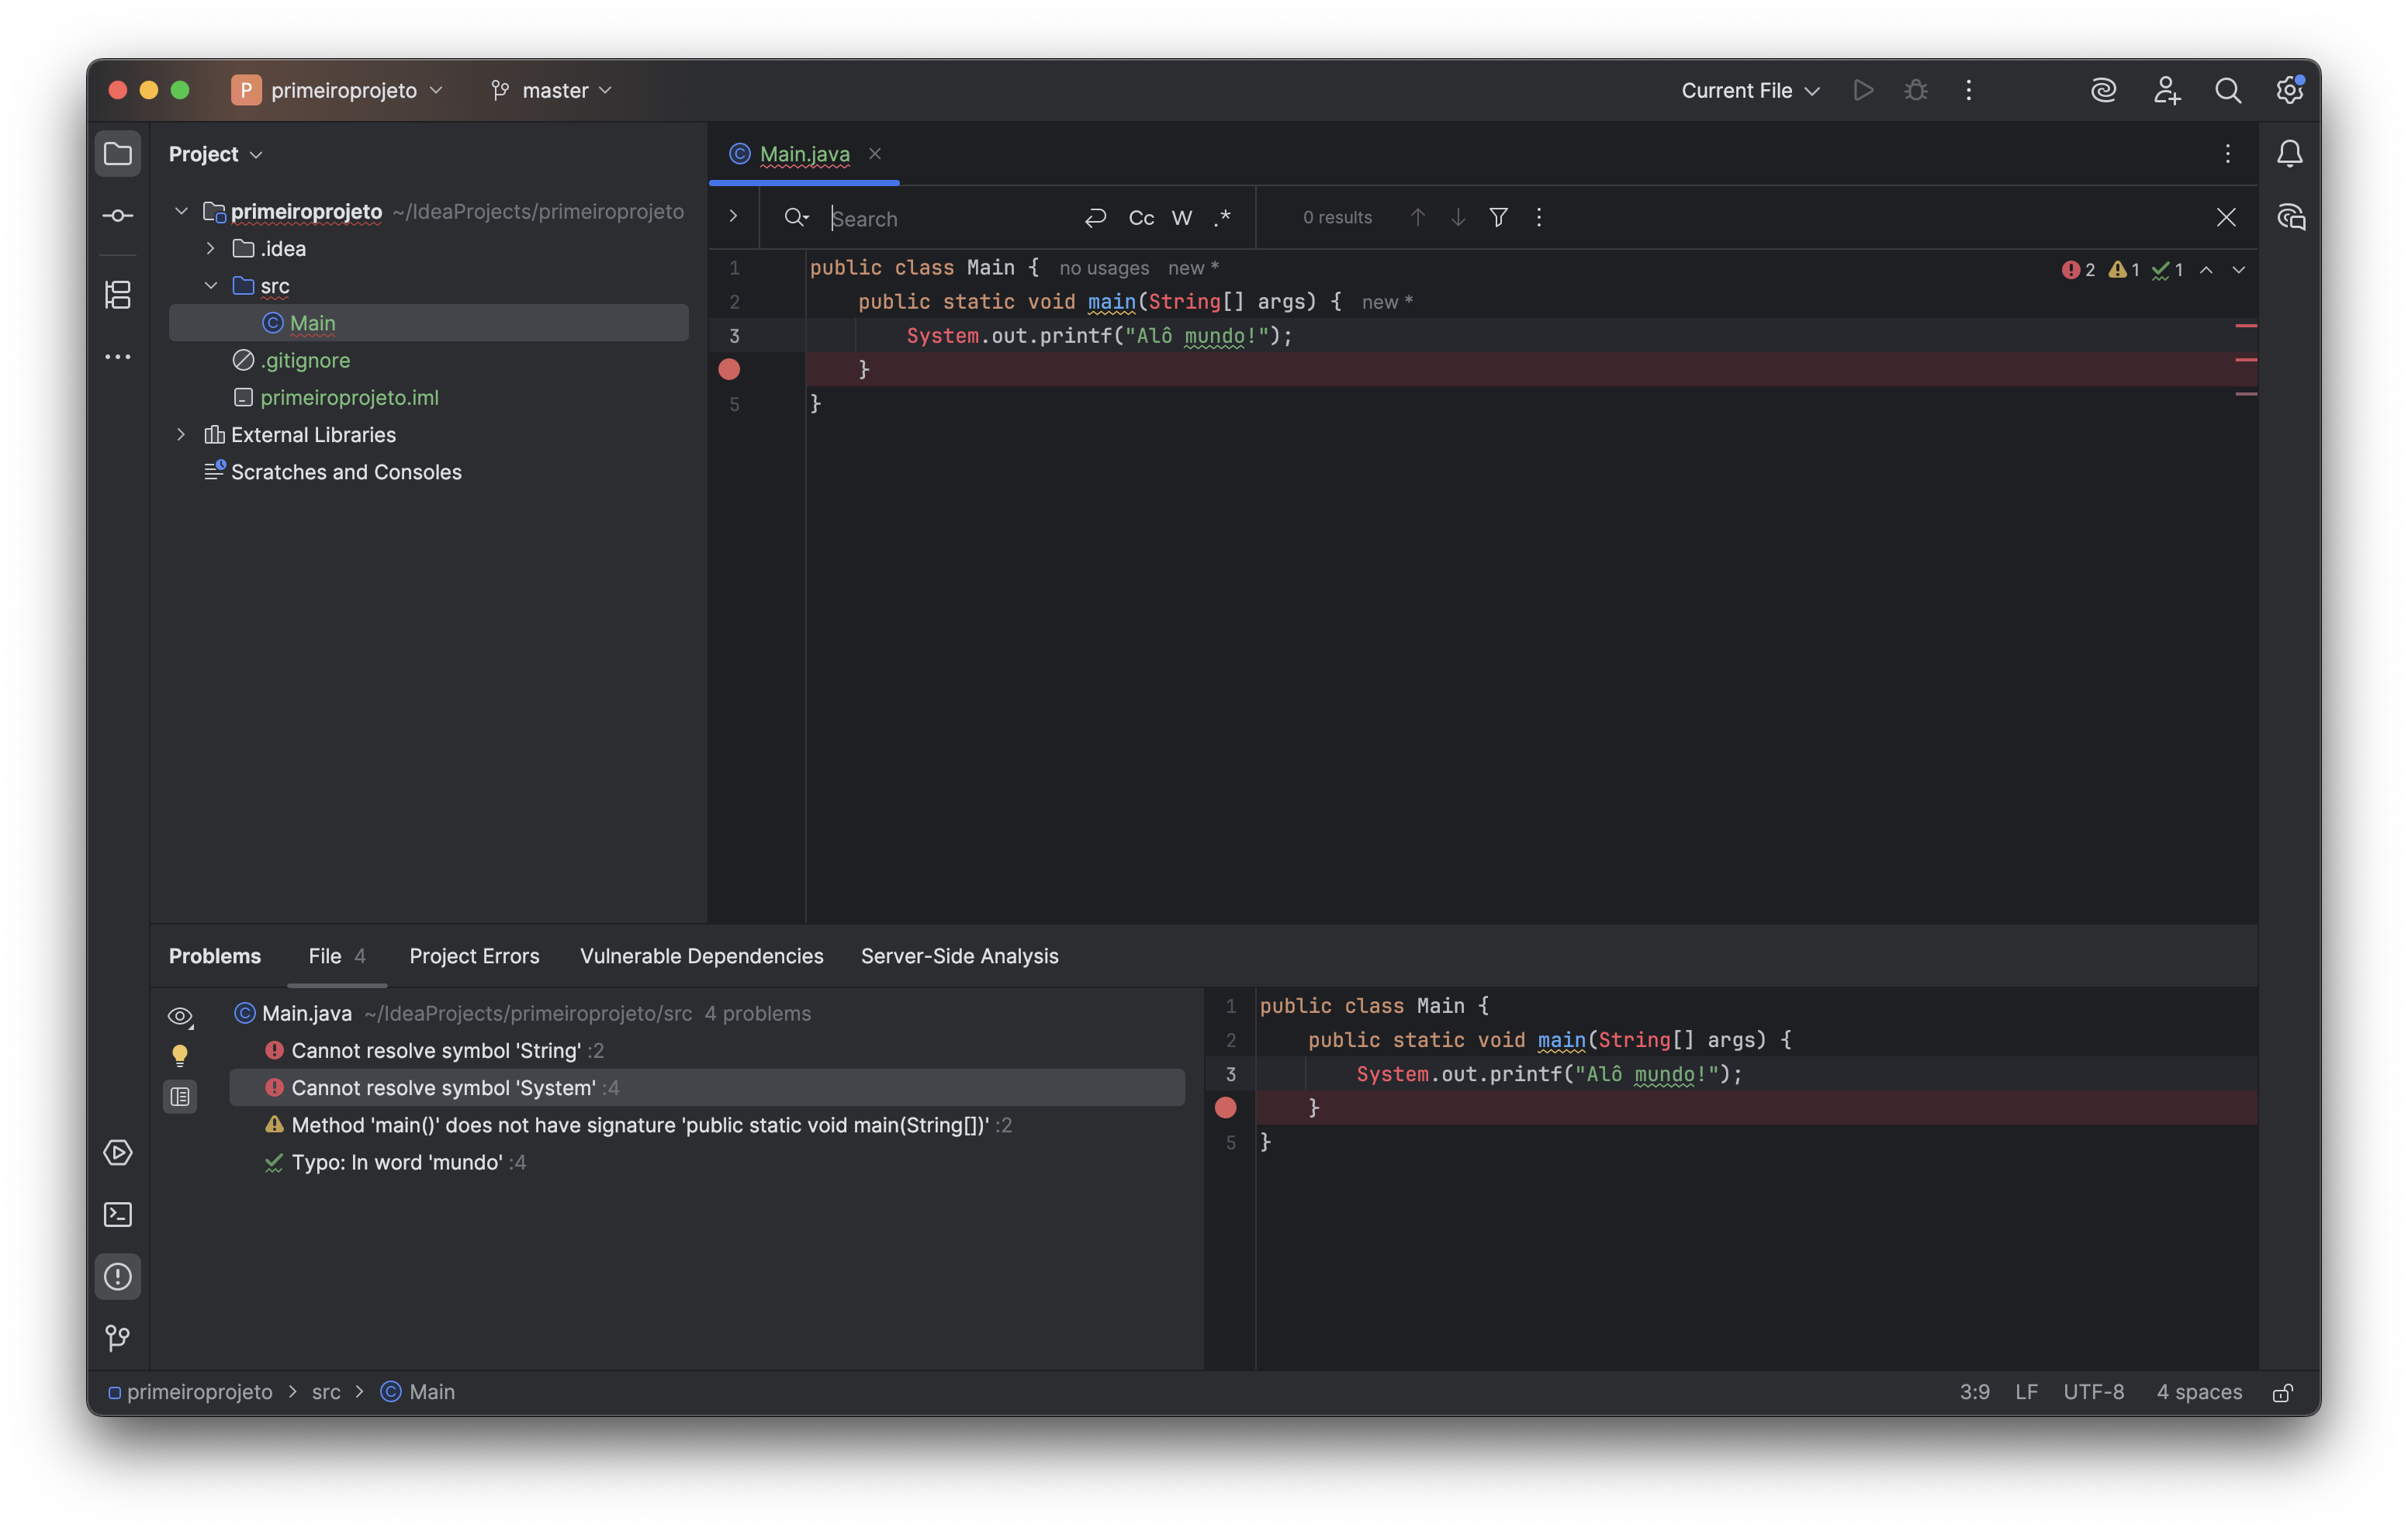Open the AI chat icon in right sidebar
This screenshot has width=2408, height=1531.
click(x=2290, y=217)
